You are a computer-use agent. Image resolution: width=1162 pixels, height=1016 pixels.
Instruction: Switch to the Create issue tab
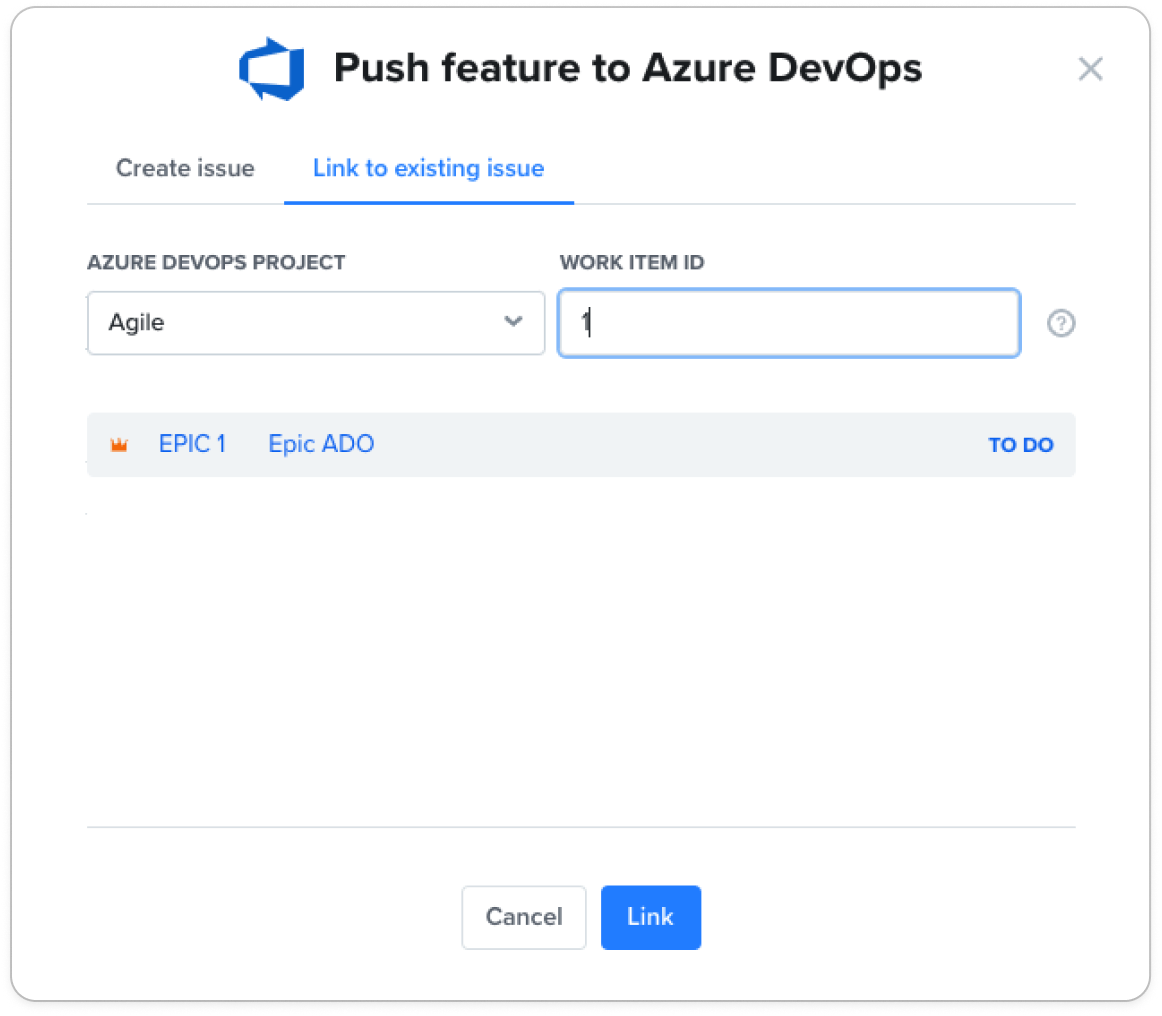click(185, 168)
